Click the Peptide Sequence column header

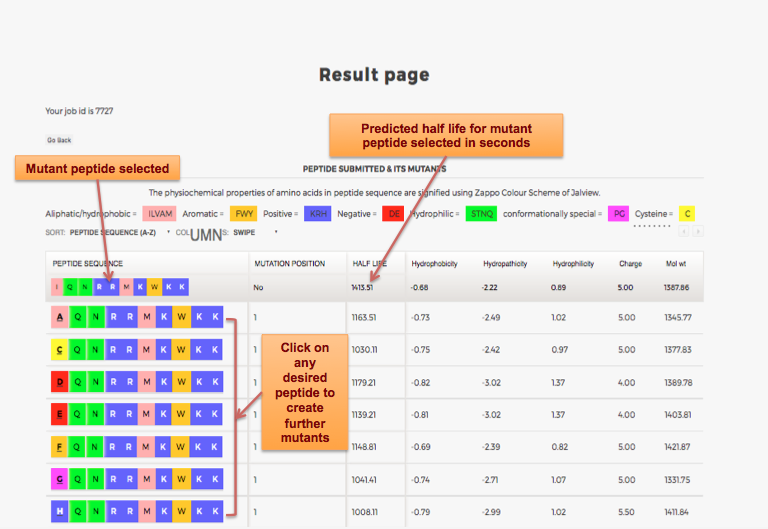[88, 264]
